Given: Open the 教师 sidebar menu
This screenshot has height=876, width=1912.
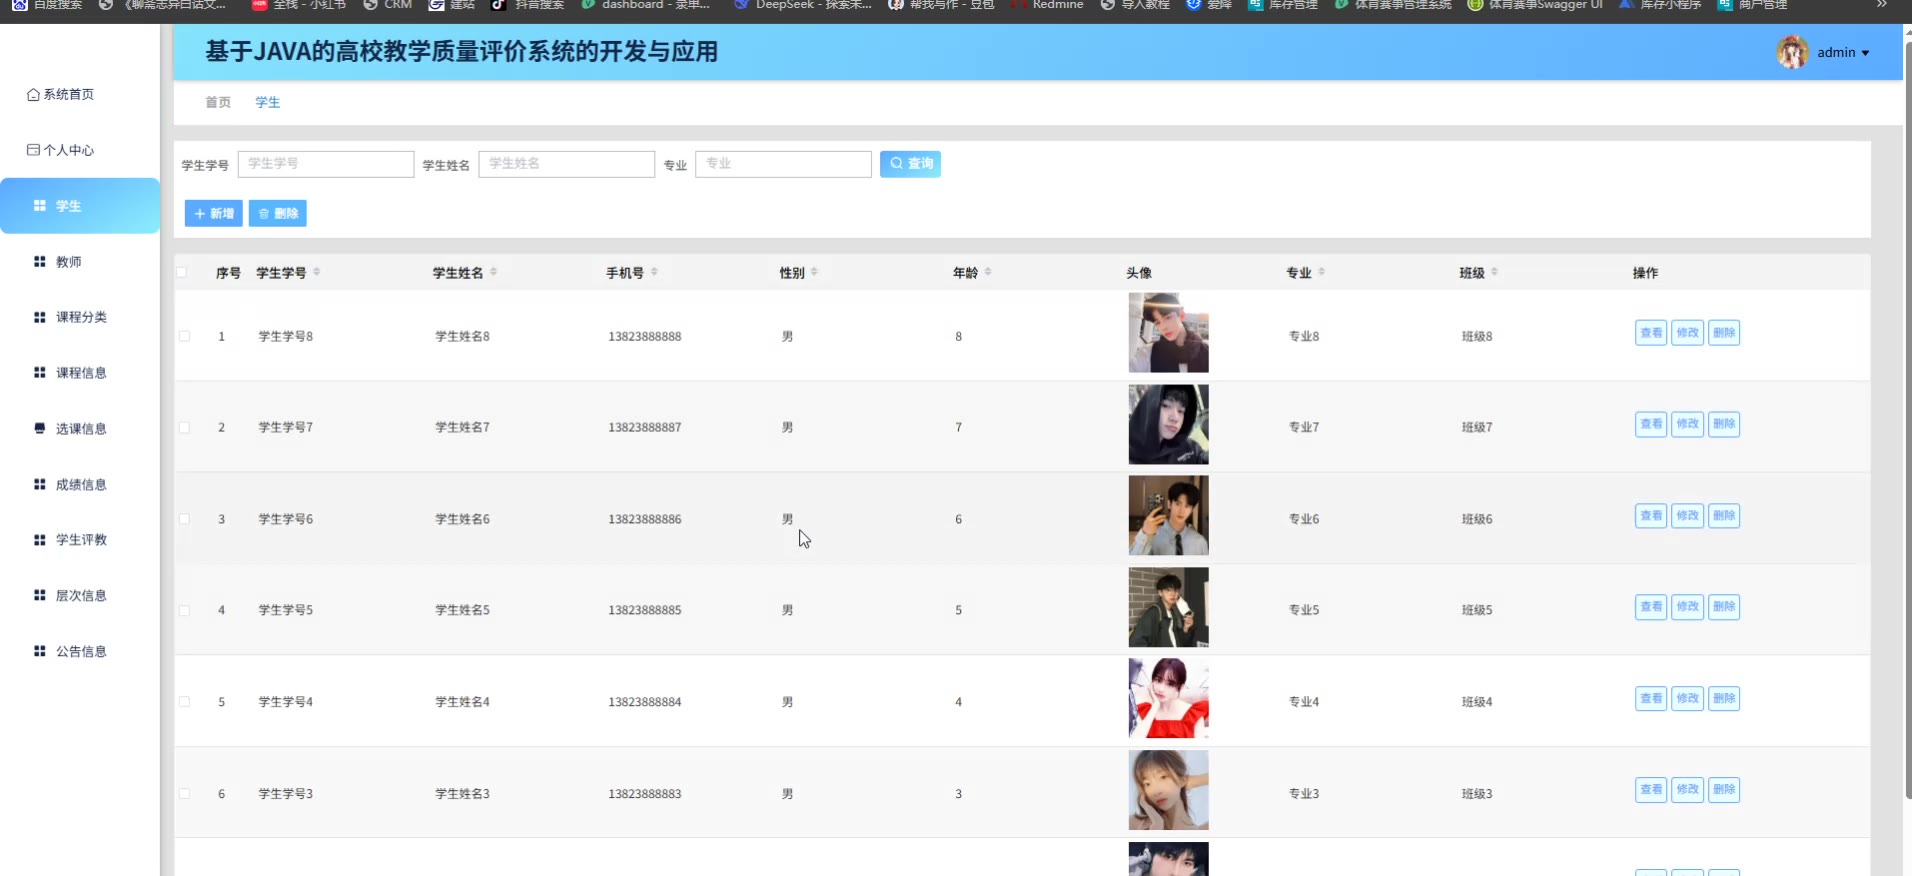Looking at the screenshot, I should pos(80,262).
